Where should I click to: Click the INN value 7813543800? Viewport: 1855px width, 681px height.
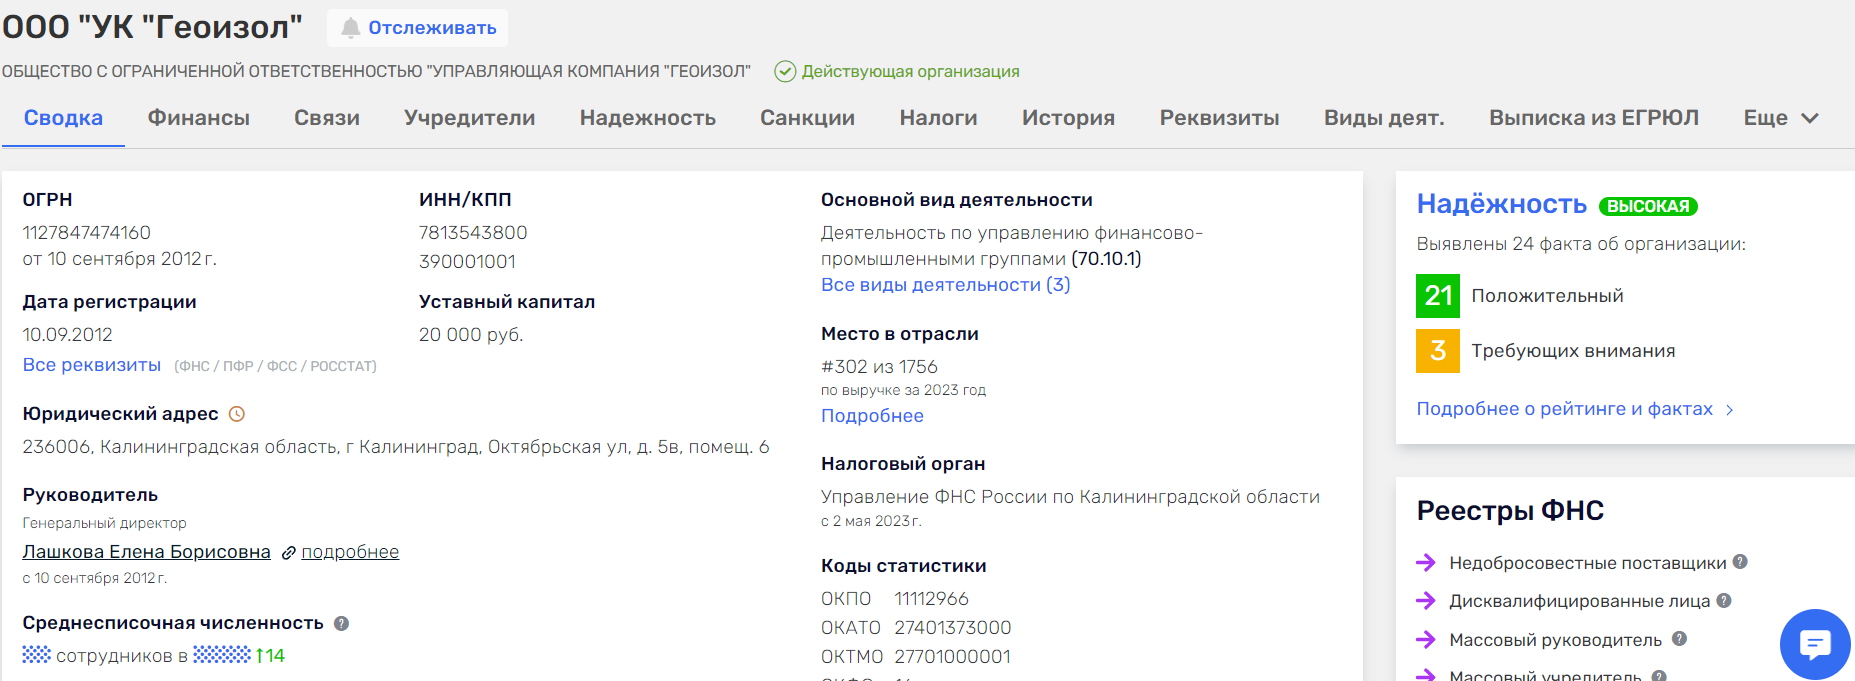coord(473,233)
